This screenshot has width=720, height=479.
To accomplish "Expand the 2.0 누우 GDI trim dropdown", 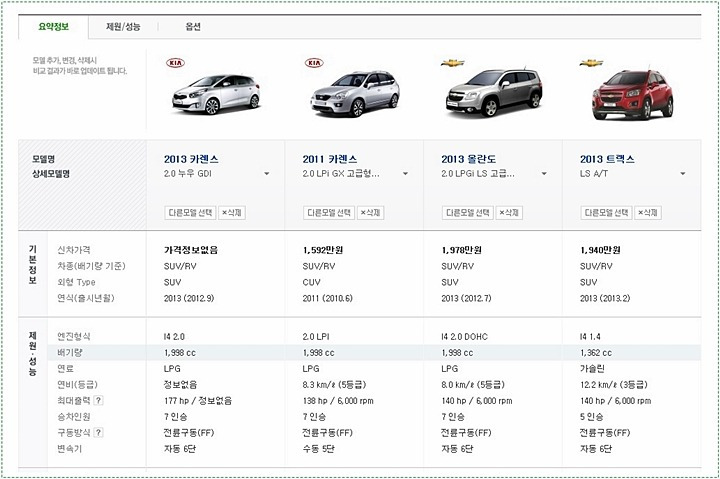I will 266,174.
